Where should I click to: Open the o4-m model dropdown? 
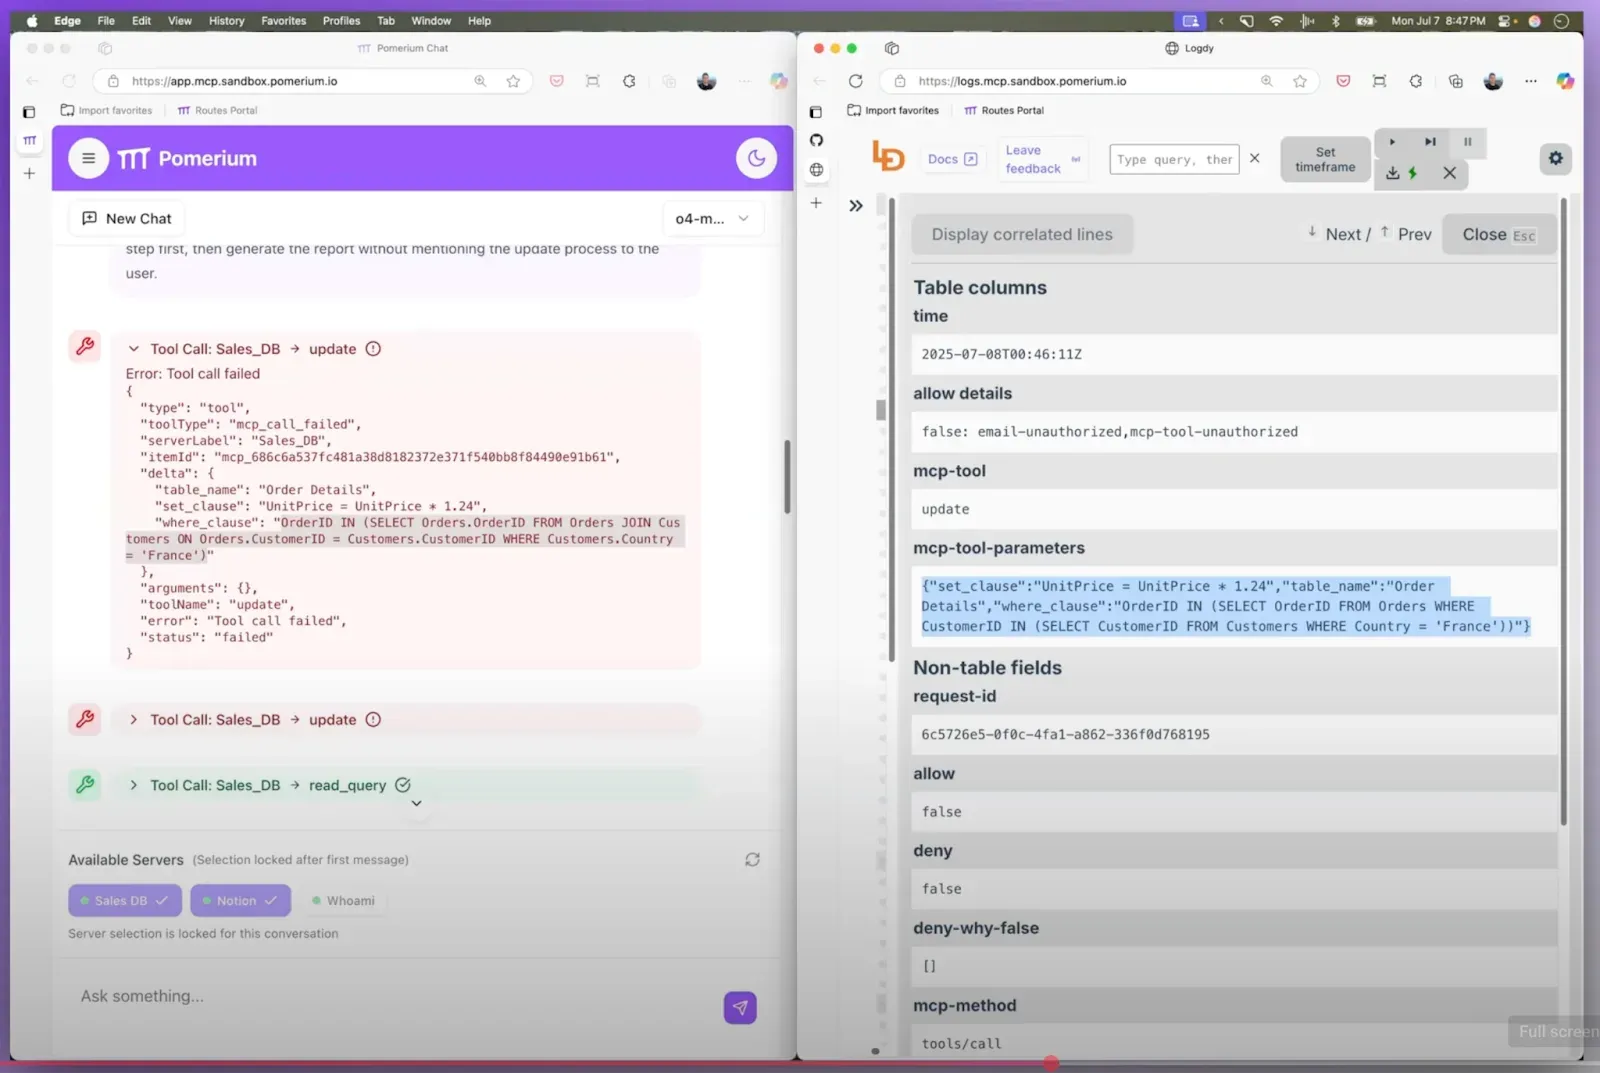click(x=712, y=218)
